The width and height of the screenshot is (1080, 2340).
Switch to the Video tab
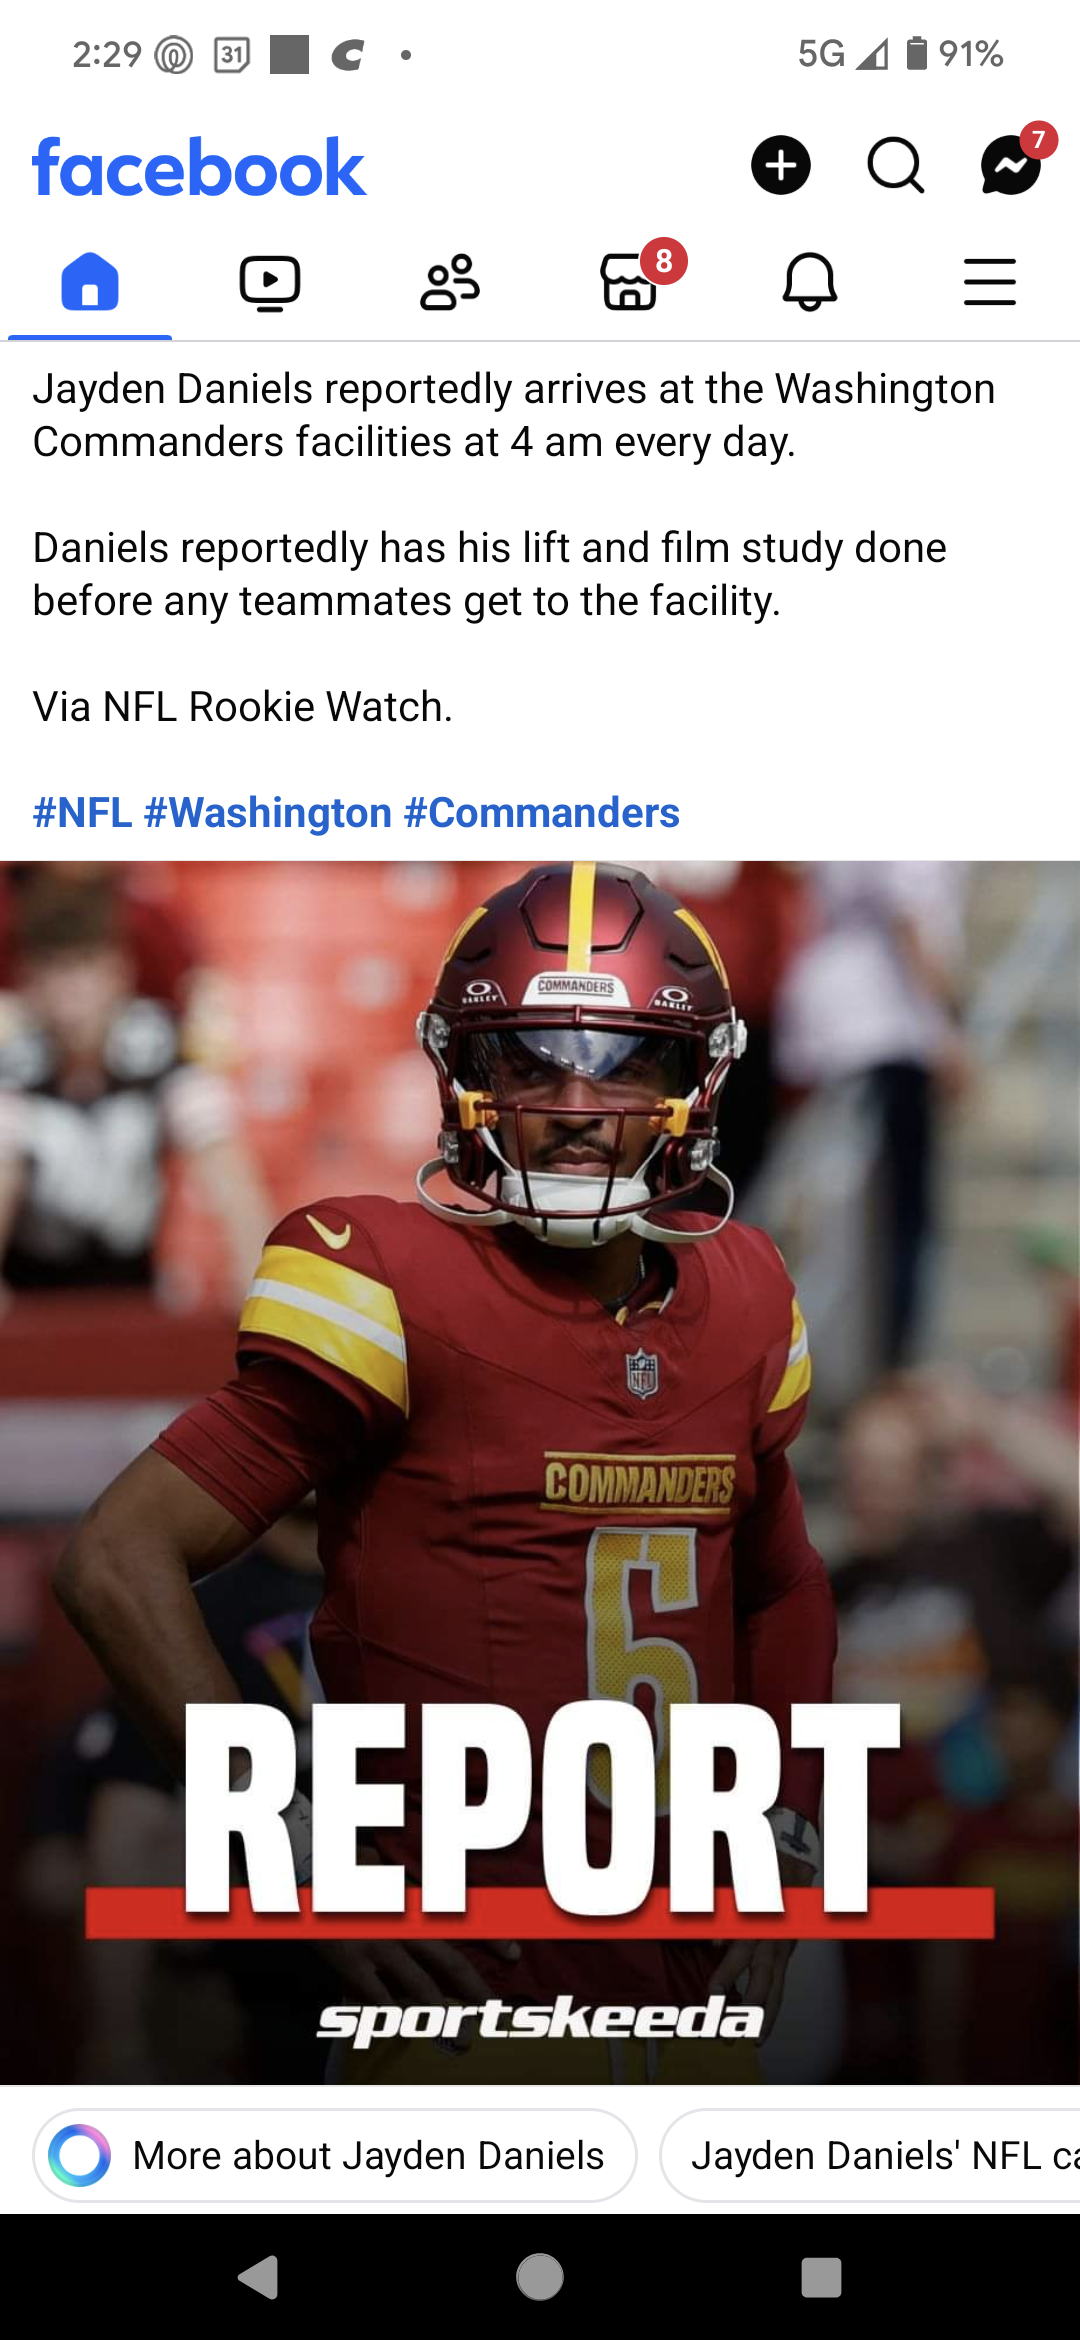point(270,283)
